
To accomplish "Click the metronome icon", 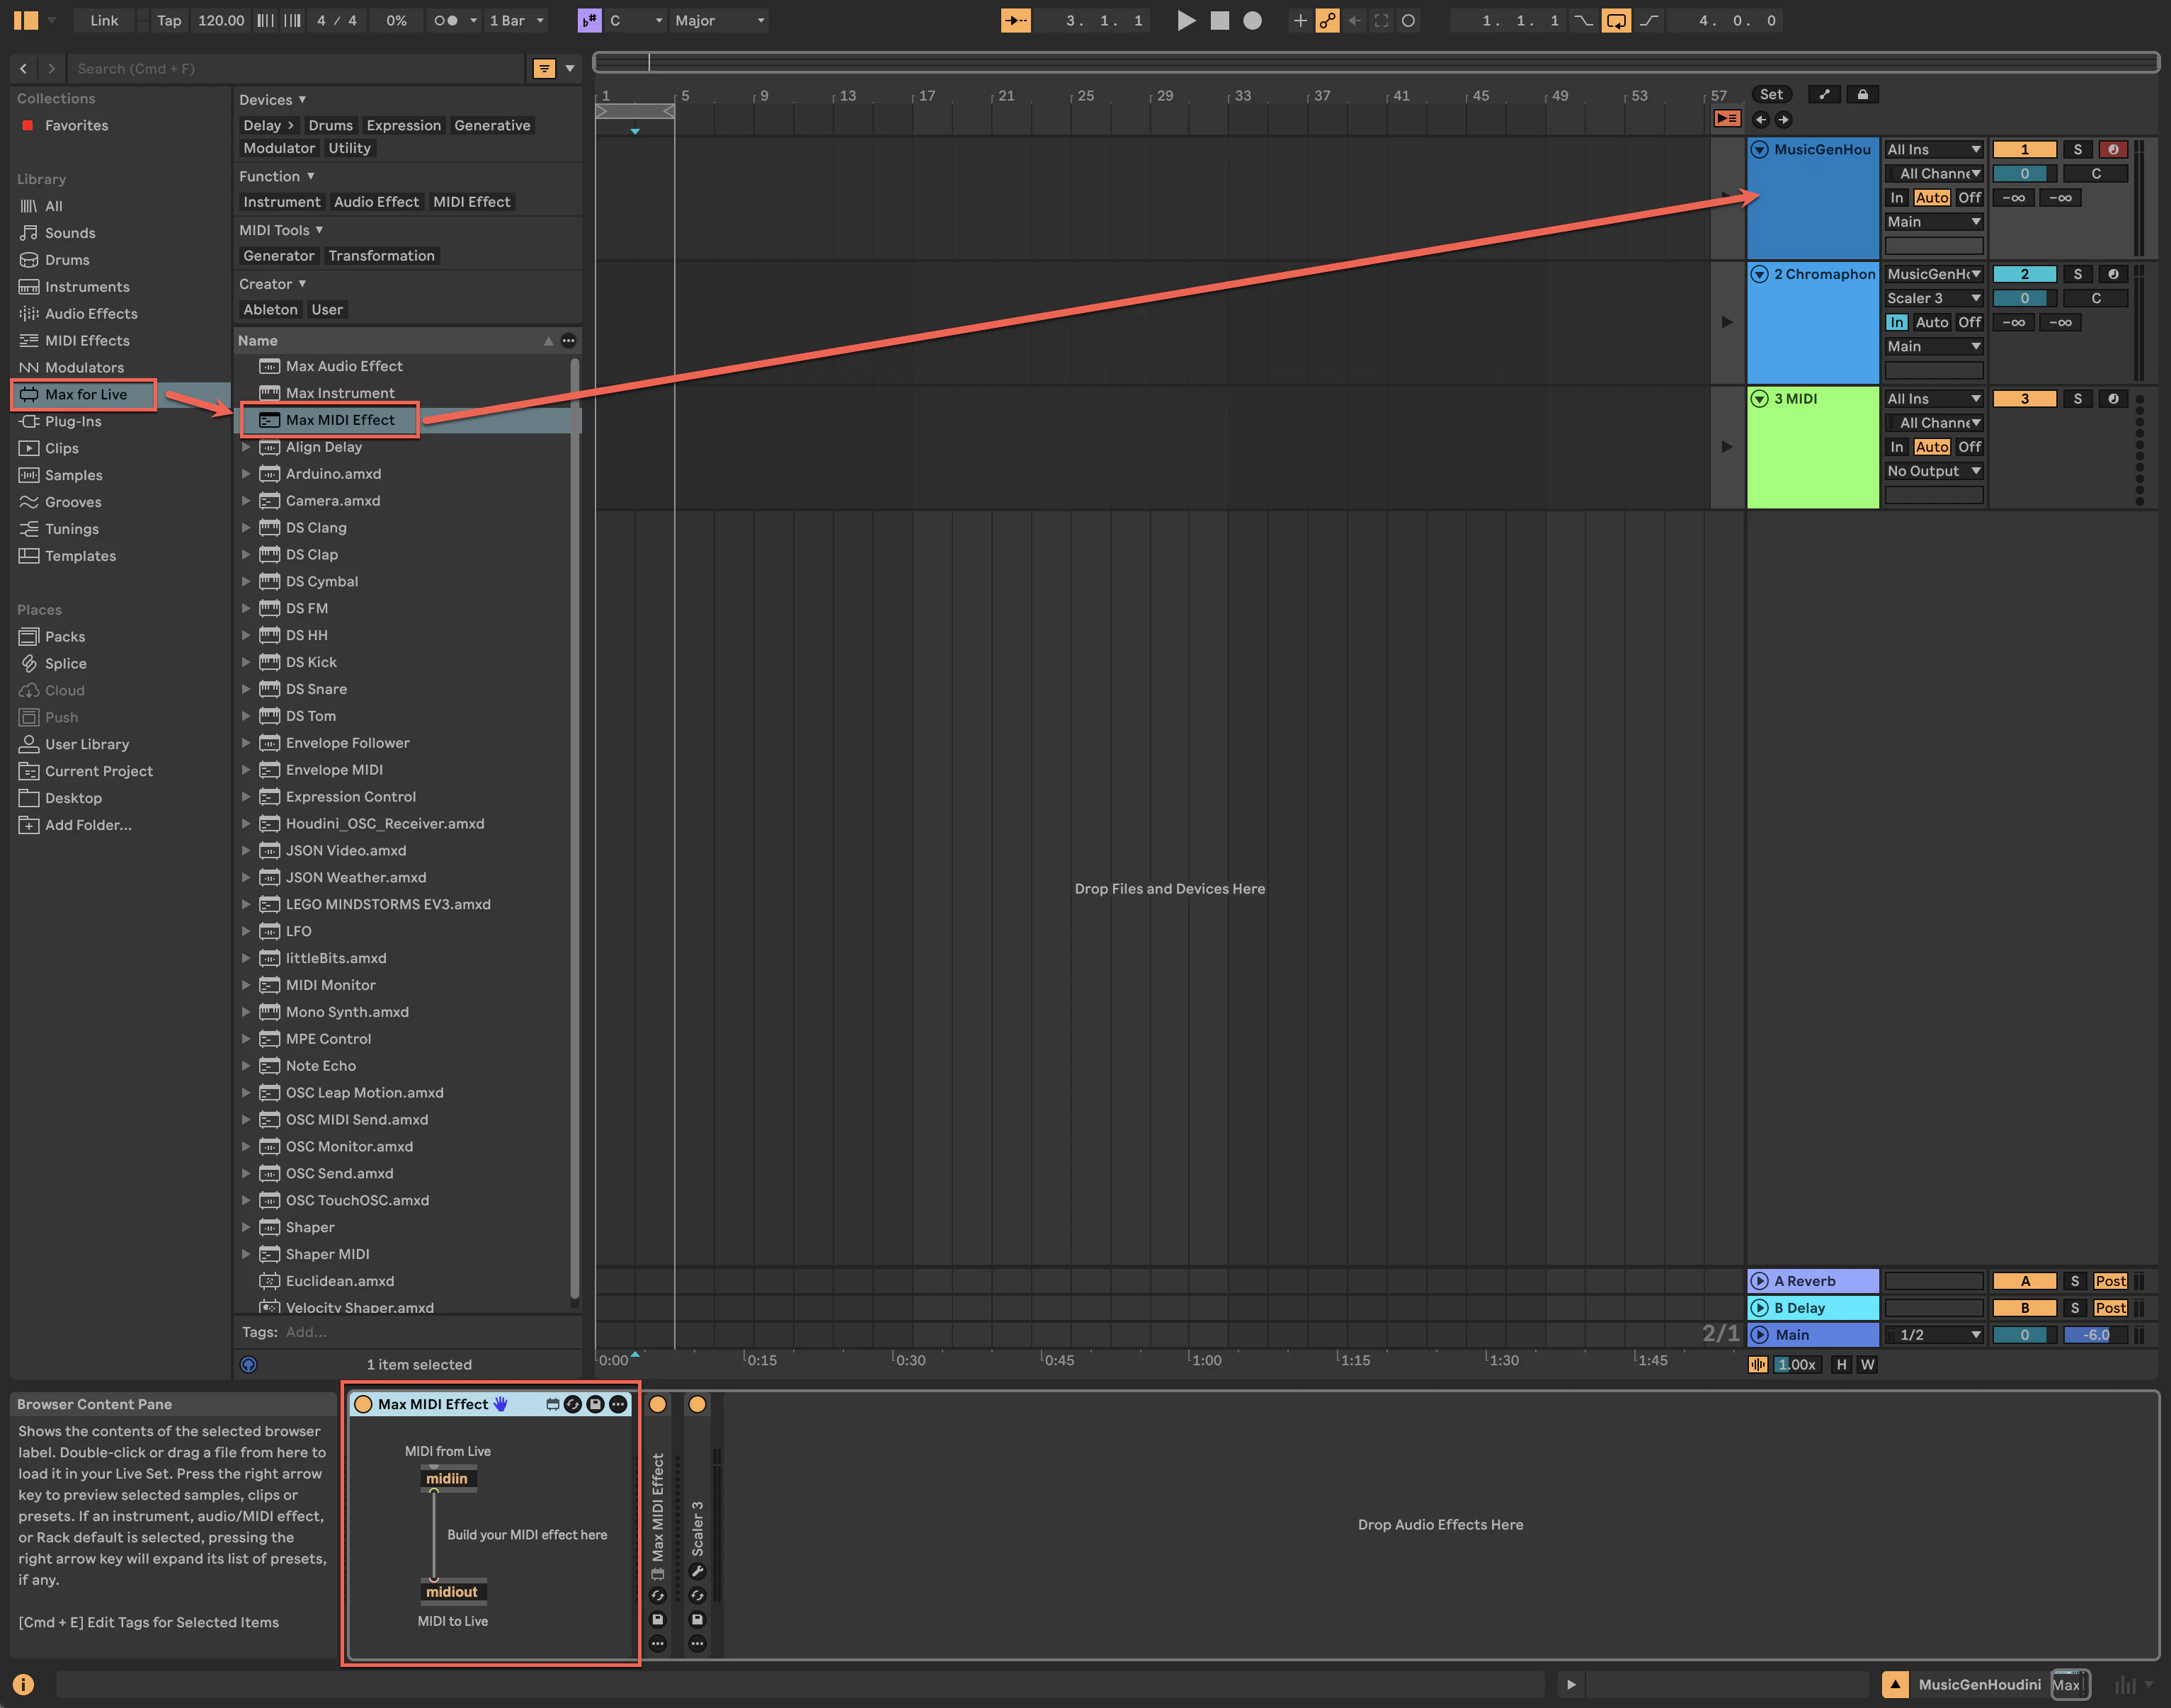I will 445,20.
